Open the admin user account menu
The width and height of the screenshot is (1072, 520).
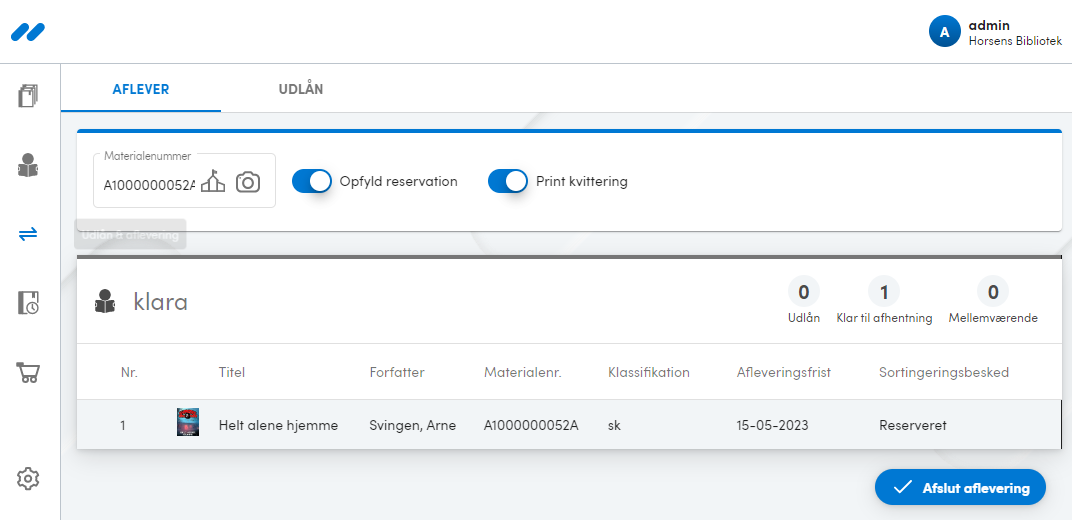click(x=995, y=32)
